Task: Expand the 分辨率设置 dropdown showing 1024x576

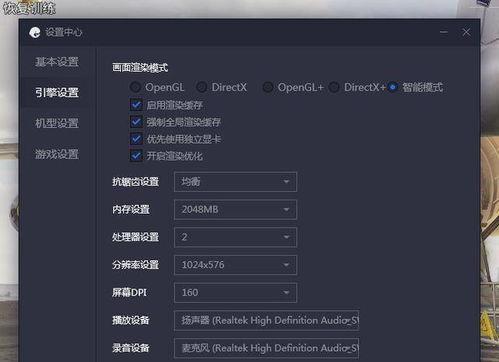Action: 235,265
